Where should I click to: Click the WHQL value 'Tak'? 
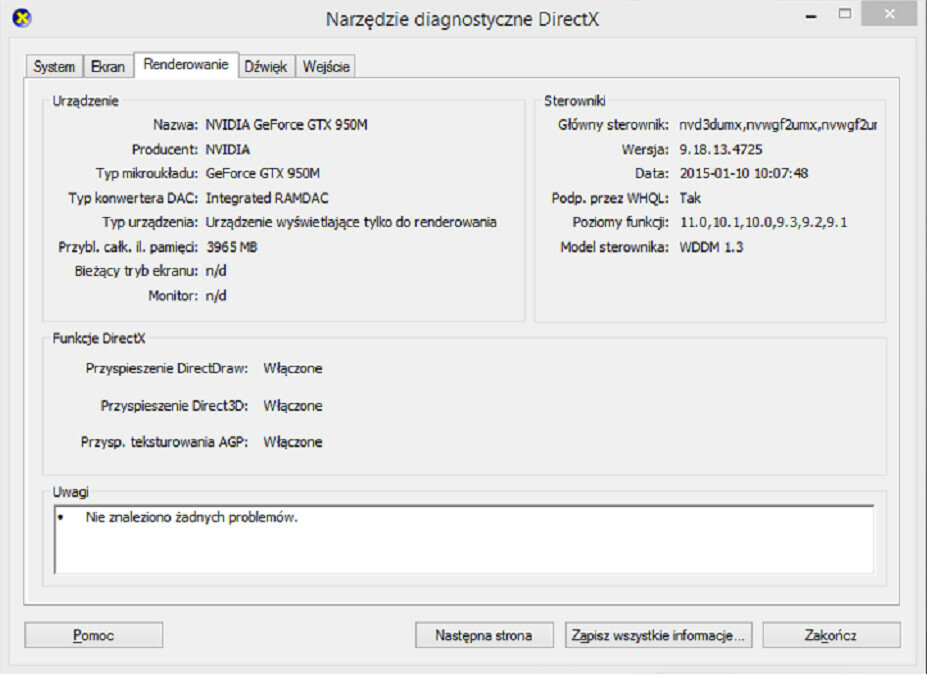(x=690, y=198)
